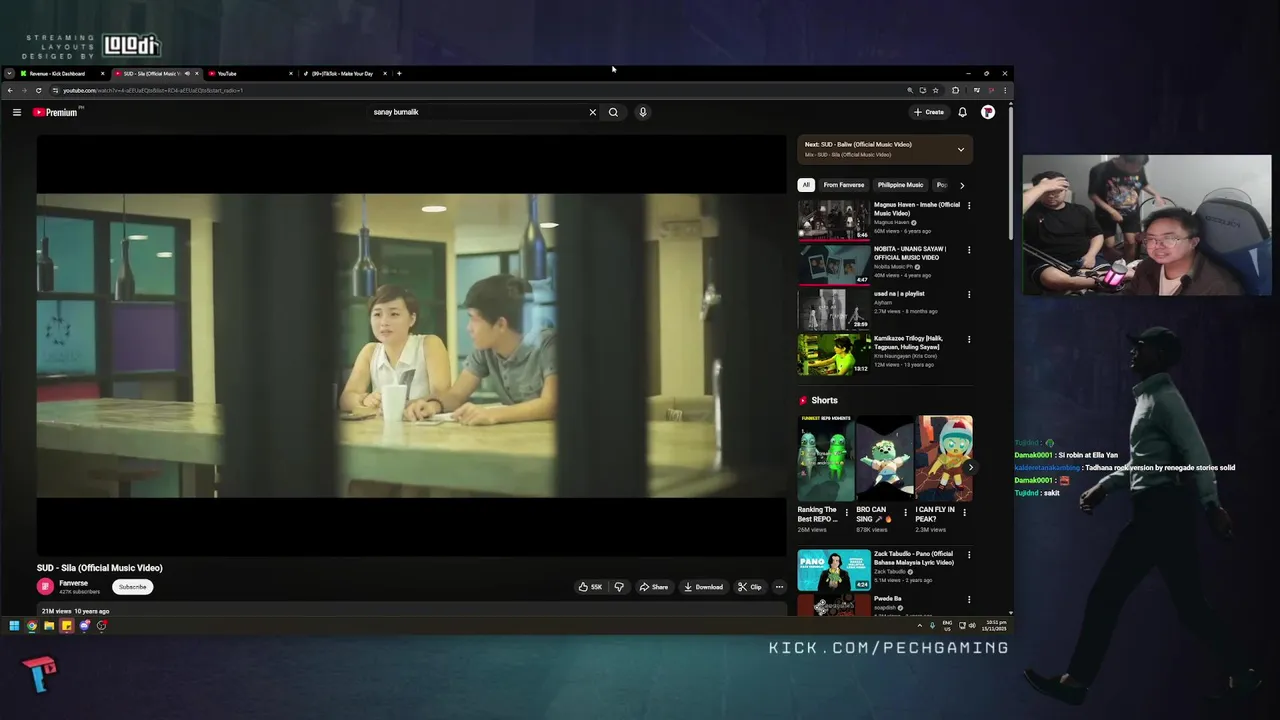Show hidden system tray icons

920,626
